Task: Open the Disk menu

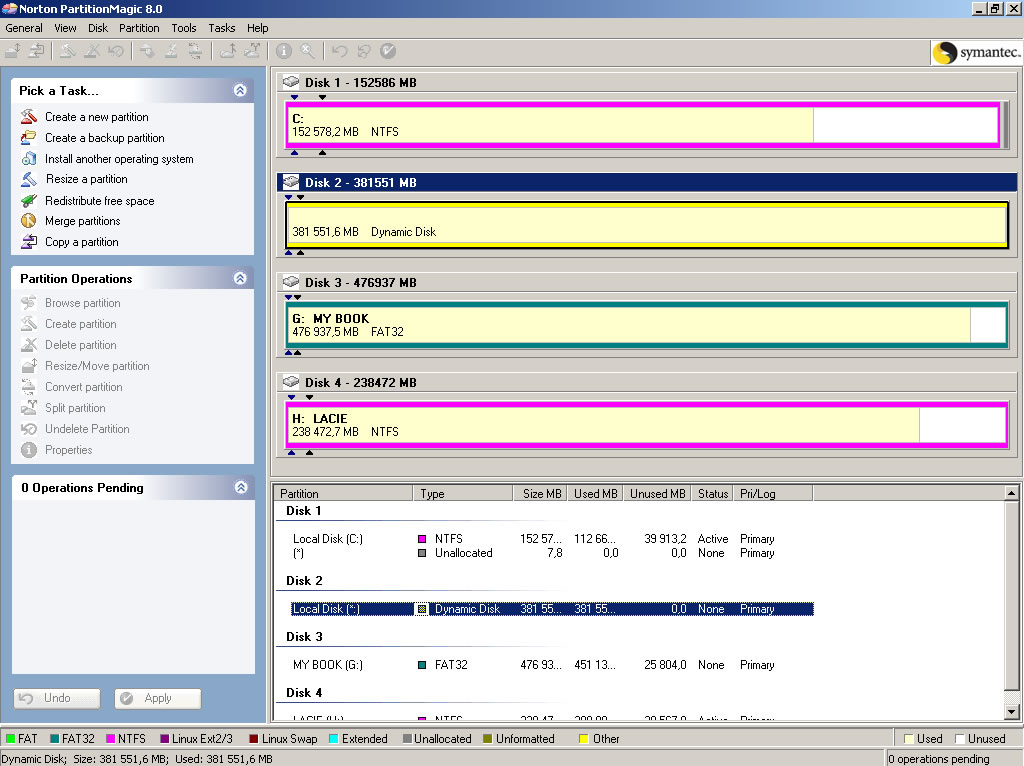Action: coord(98,28)
